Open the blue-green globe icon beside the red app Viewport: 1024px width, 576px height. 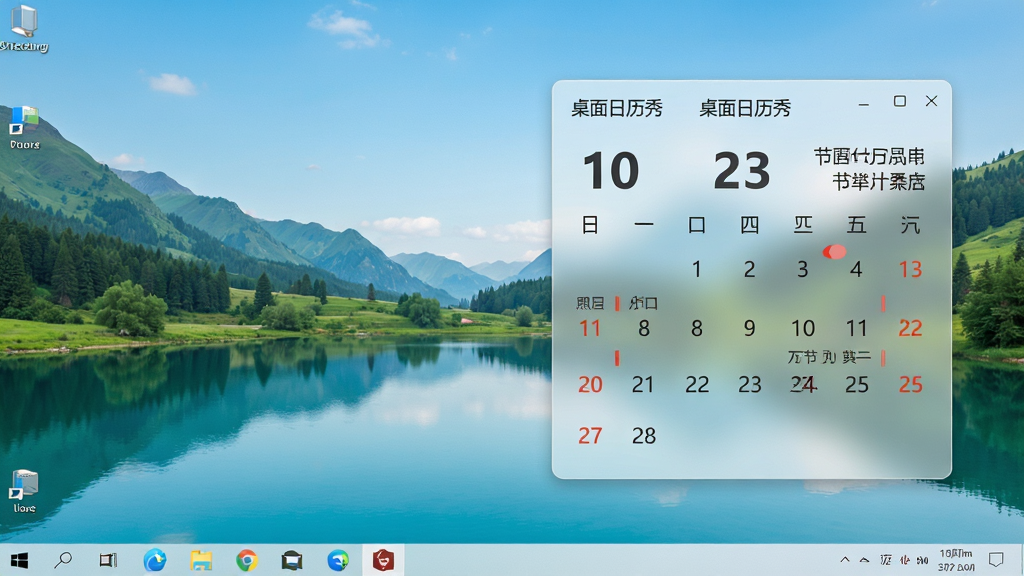pyautogui.click(x=338, y=560)
